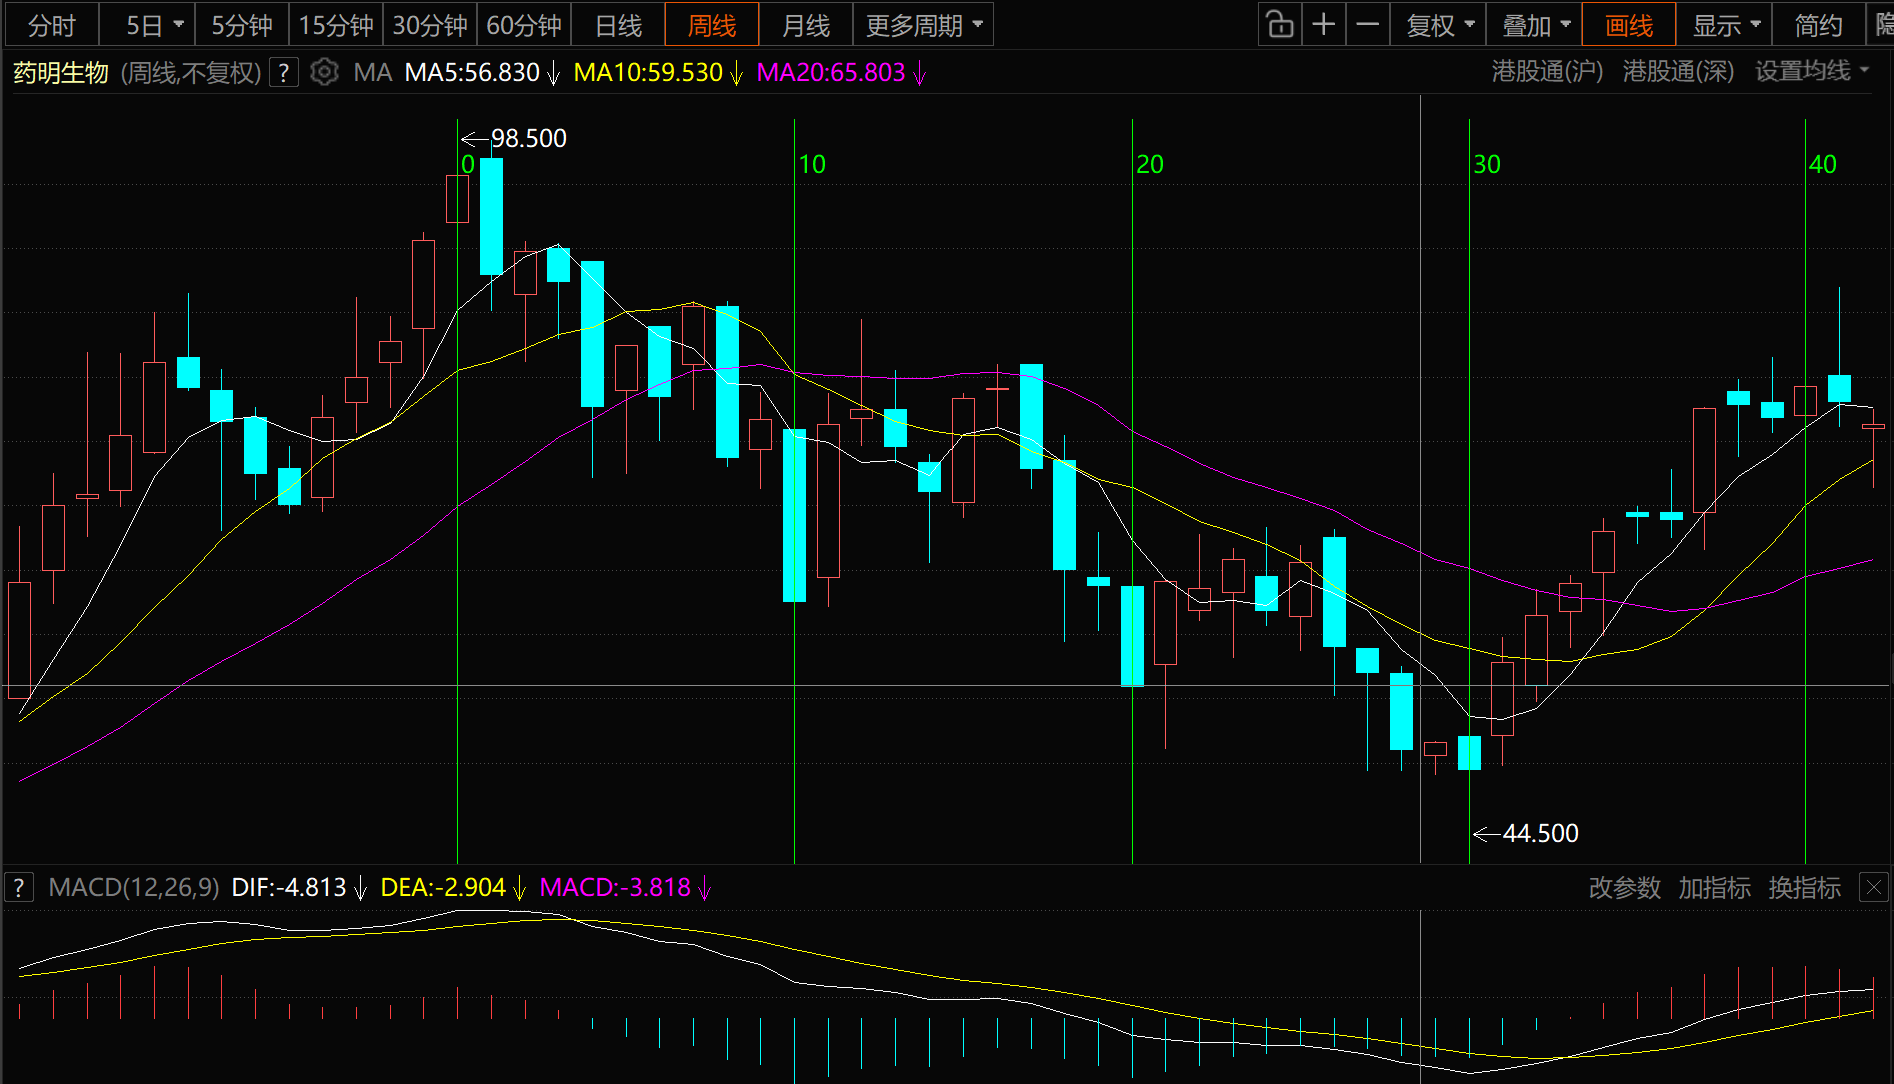Viewport: 1894px width, 1084px height.
Task: Zoom in chart with plus icon
Action: coord(1323,25)
